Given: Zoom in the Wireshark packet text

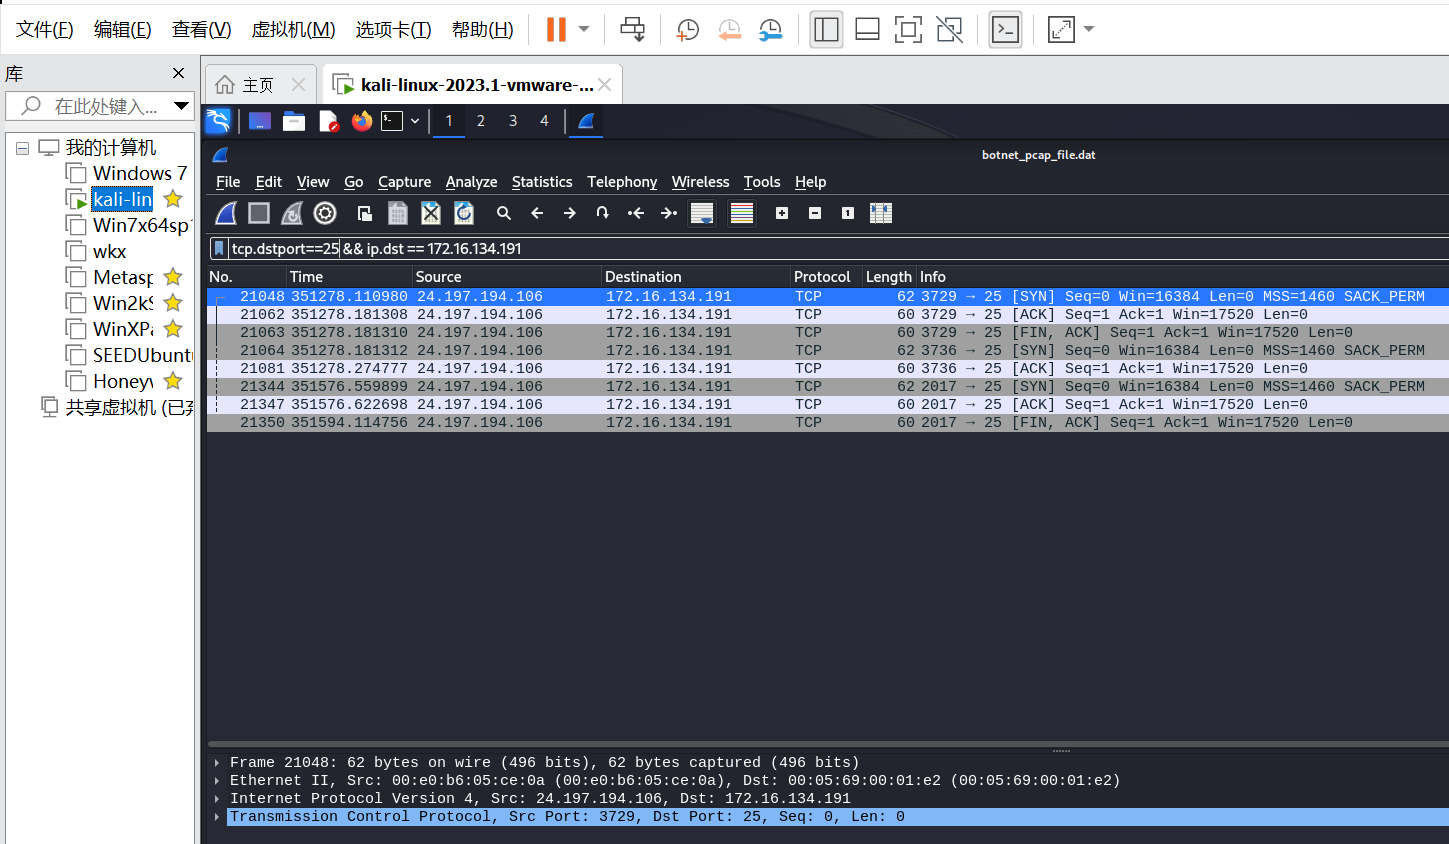Looking at the screenshot, I should [782, 213].
